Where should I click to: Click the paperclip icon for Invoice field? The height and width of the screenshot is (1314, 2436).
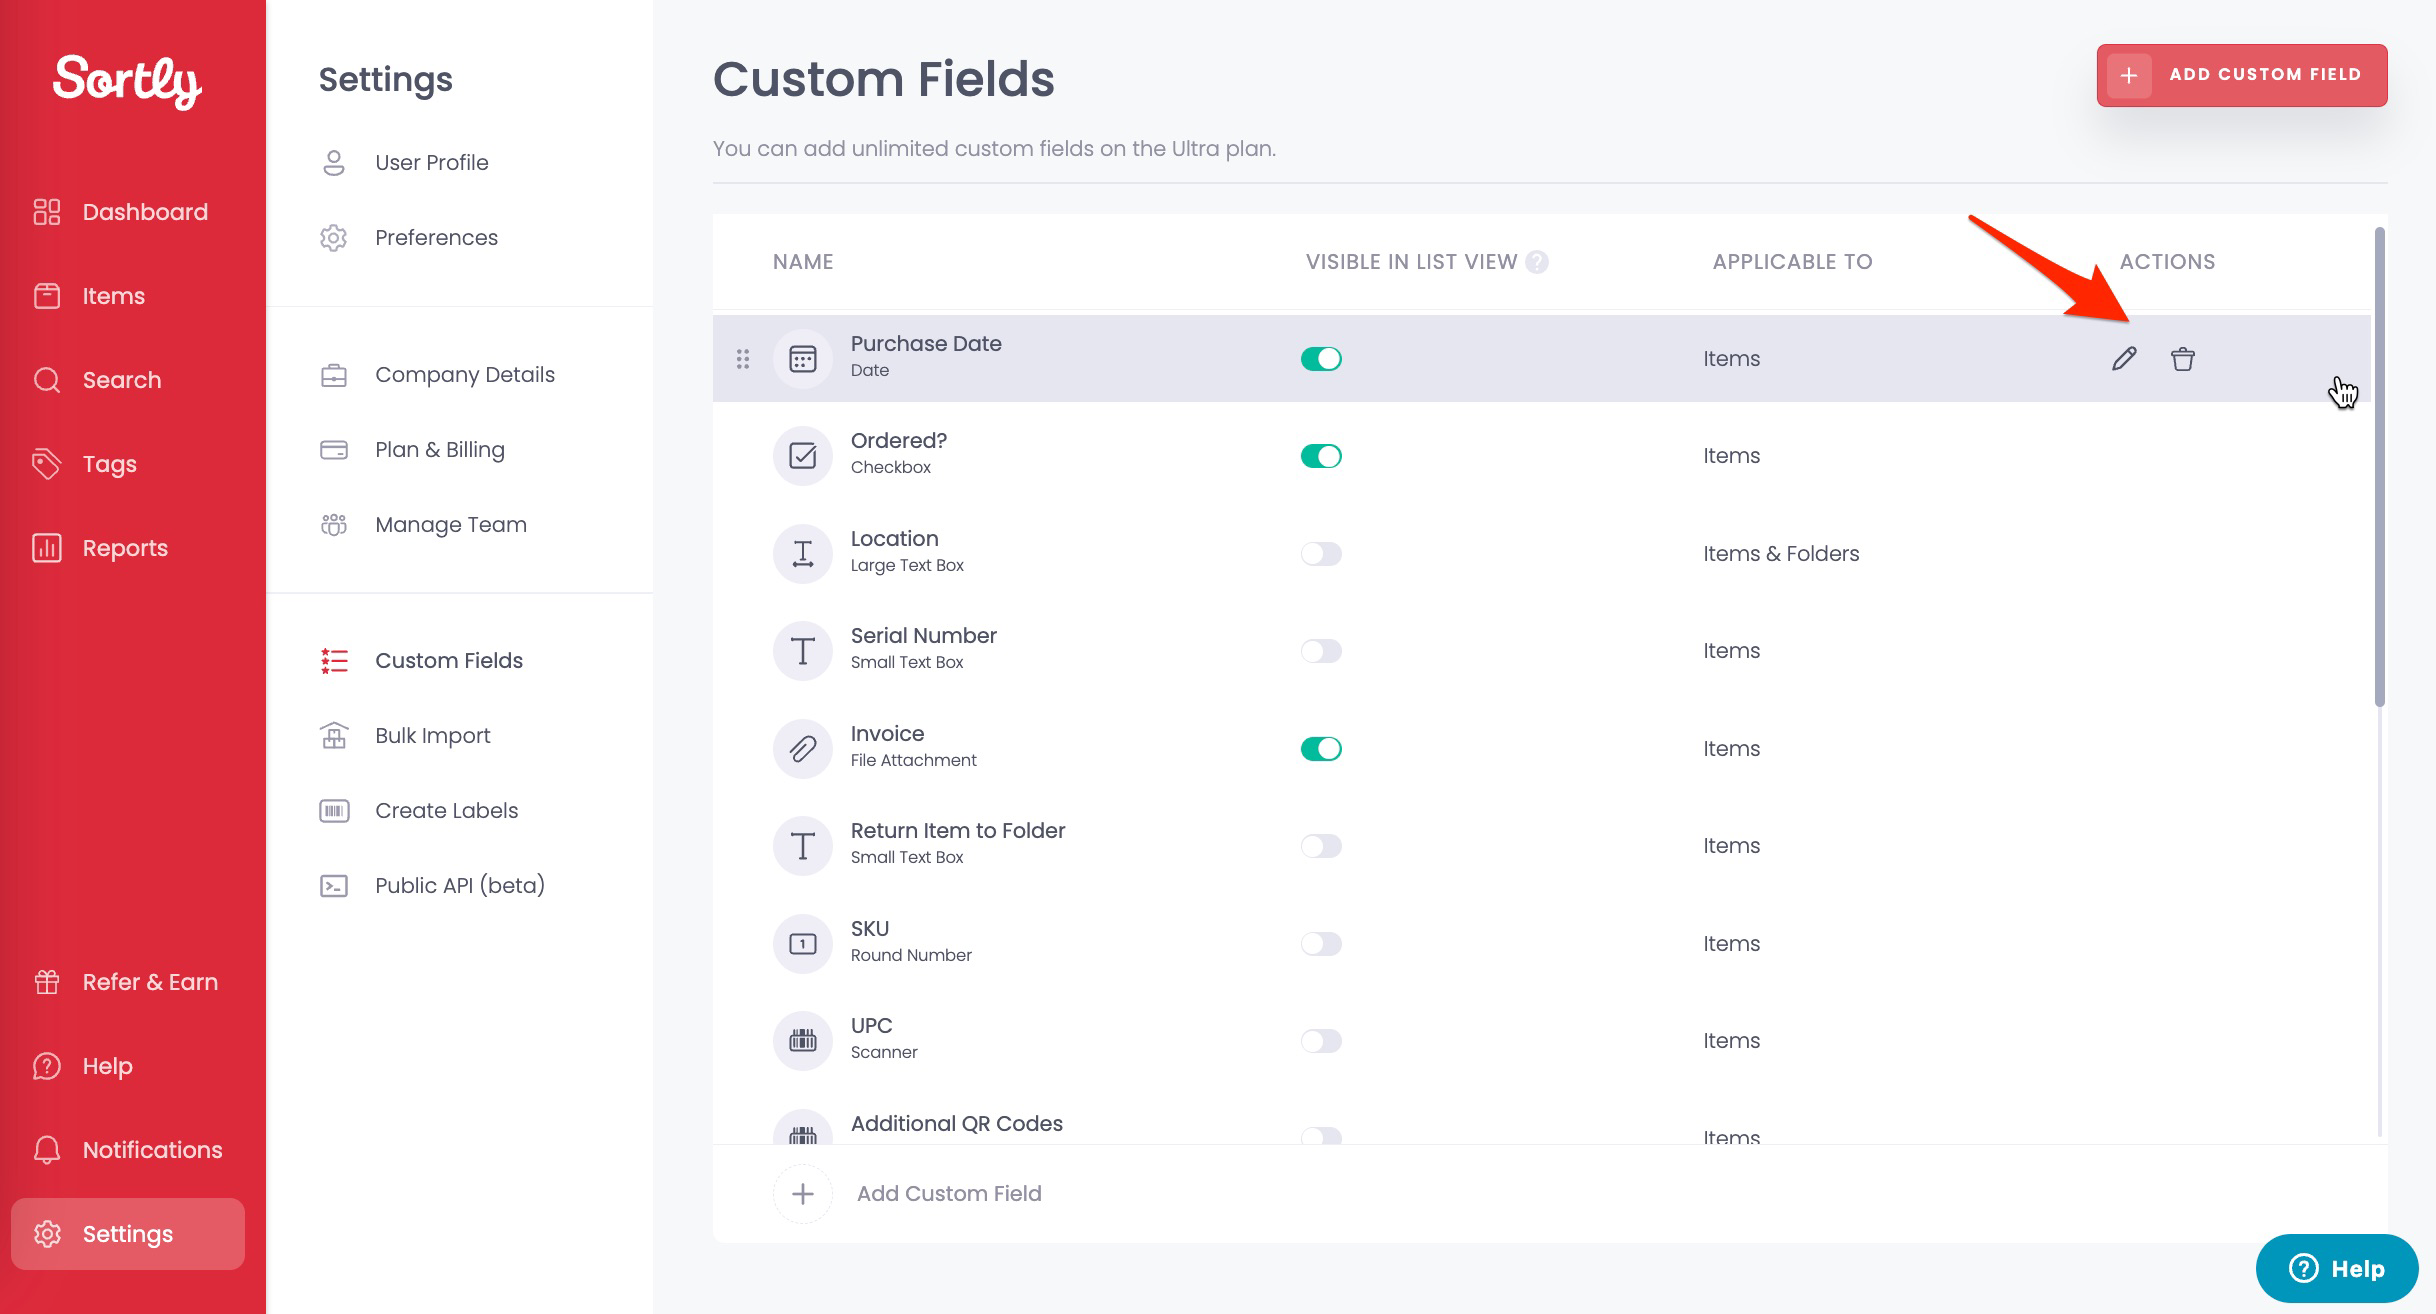point(802,749)
